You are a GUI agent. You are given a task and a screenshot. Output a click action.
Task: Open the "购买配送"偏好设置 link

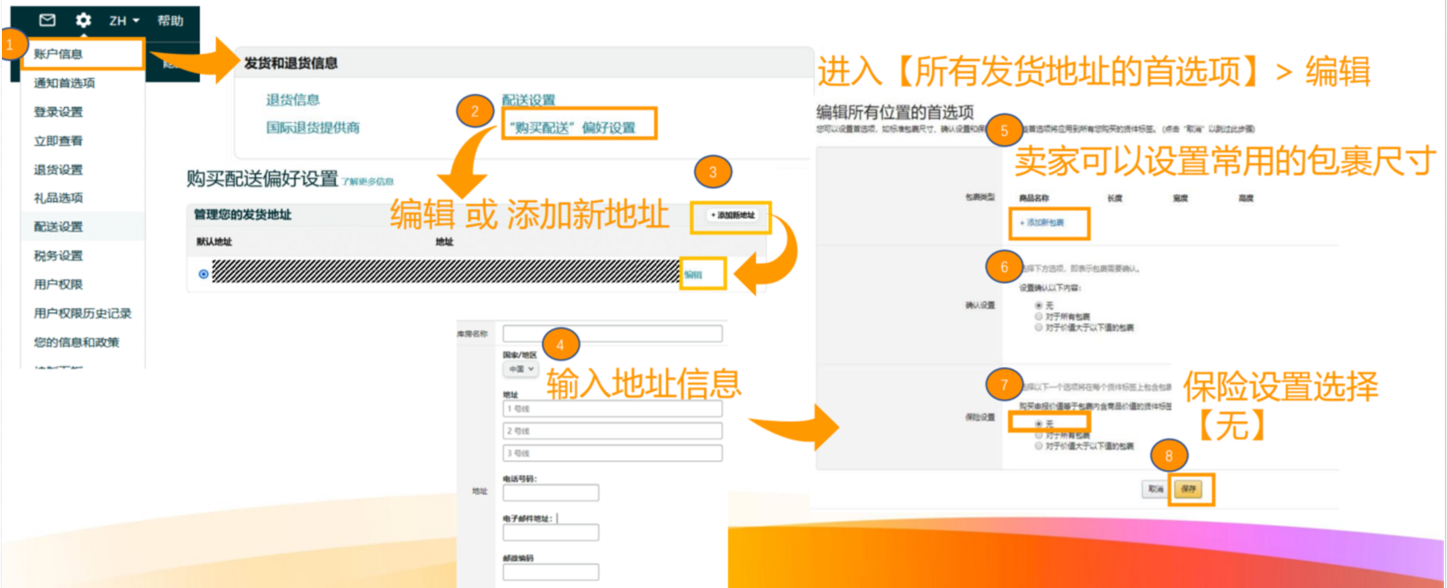[x=571, y=128]
